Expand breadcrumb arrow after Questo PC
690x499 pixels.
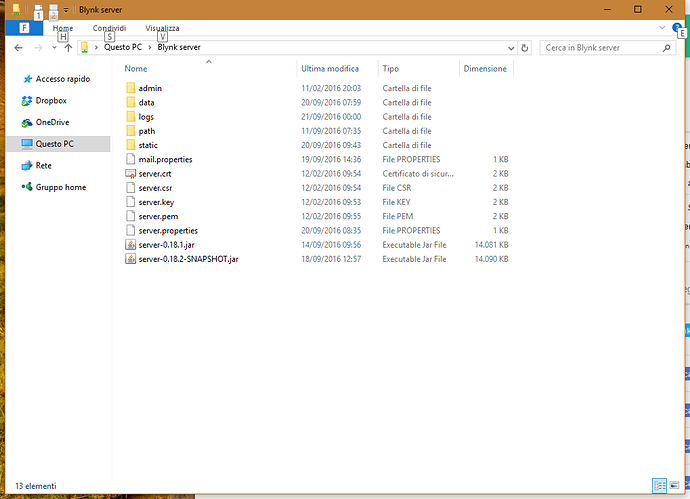[x=150, y=47]
